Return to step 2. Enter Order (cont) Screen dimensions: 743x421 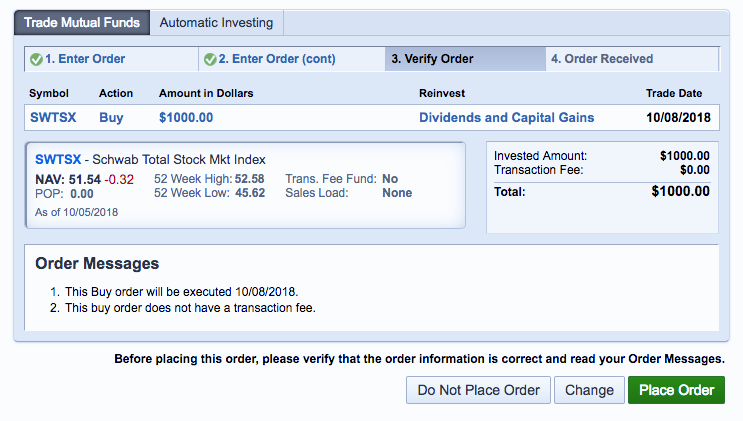pos(272,59)
